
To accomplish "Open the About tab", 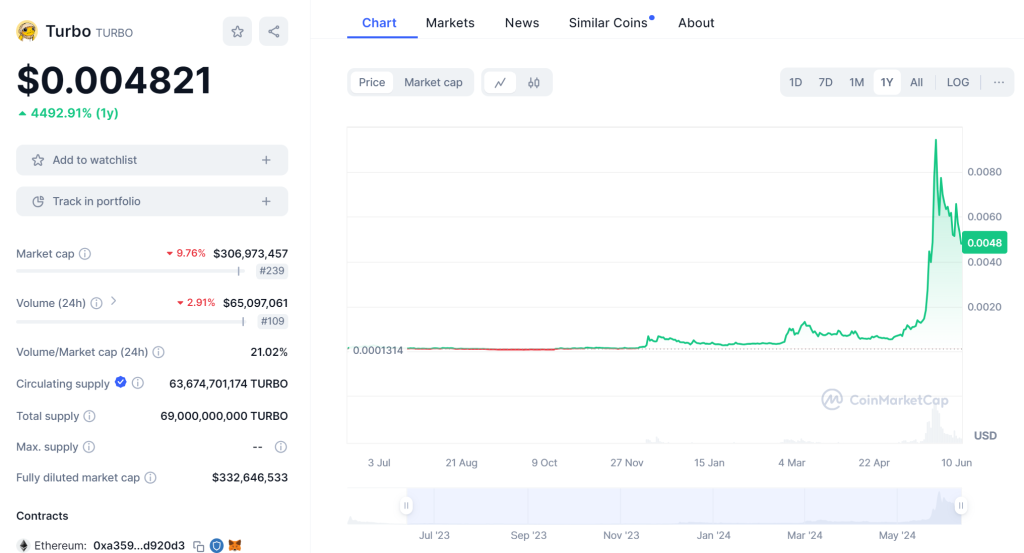I will (696, 23).
